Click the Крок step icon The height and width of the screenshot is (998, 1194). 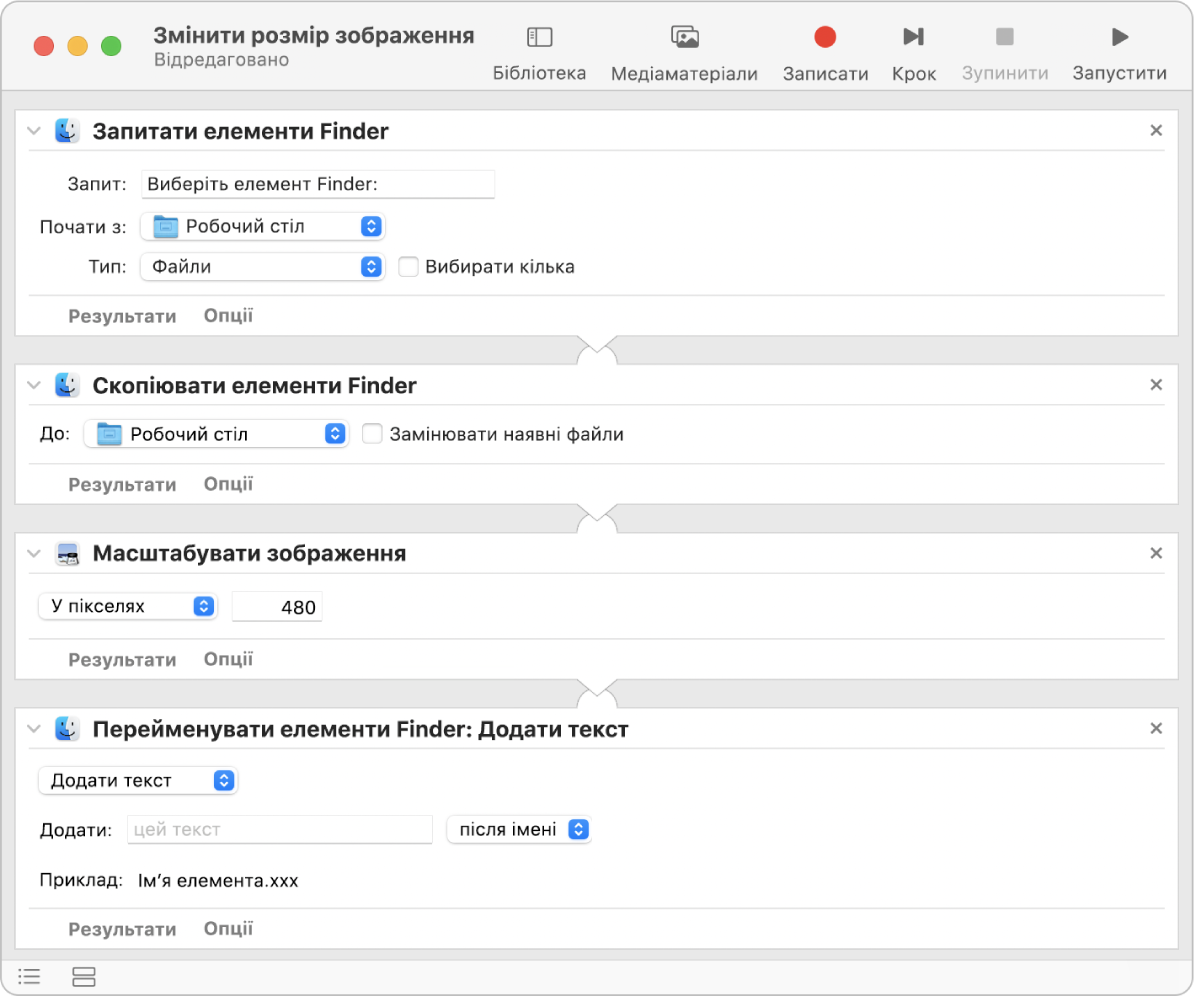pyautogui.click(x=913, y=38)
